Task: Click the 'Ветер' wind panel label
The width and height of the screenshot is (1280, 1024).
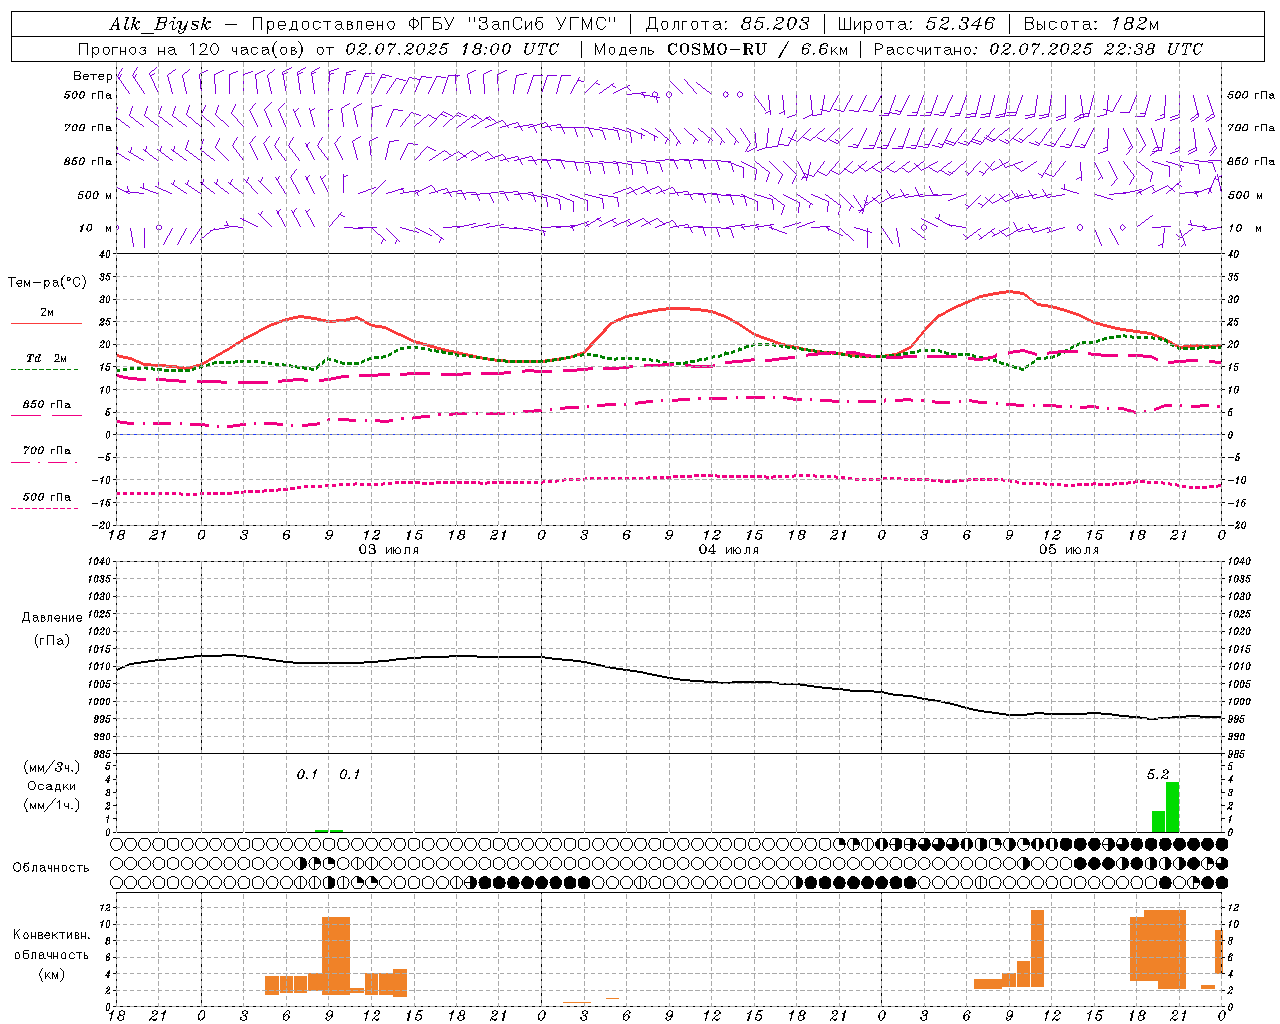Action: tap(92, 76)
